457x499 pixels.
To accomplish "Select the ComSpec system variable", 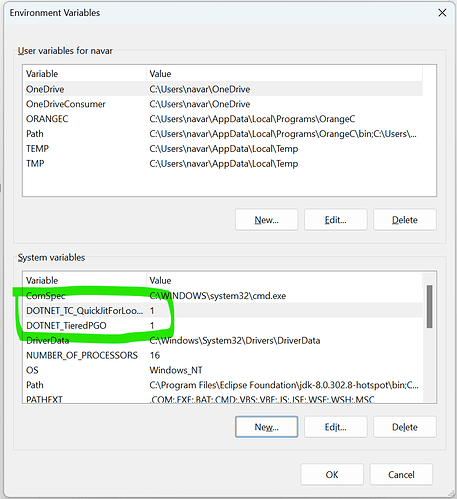I will click(224, 296).
